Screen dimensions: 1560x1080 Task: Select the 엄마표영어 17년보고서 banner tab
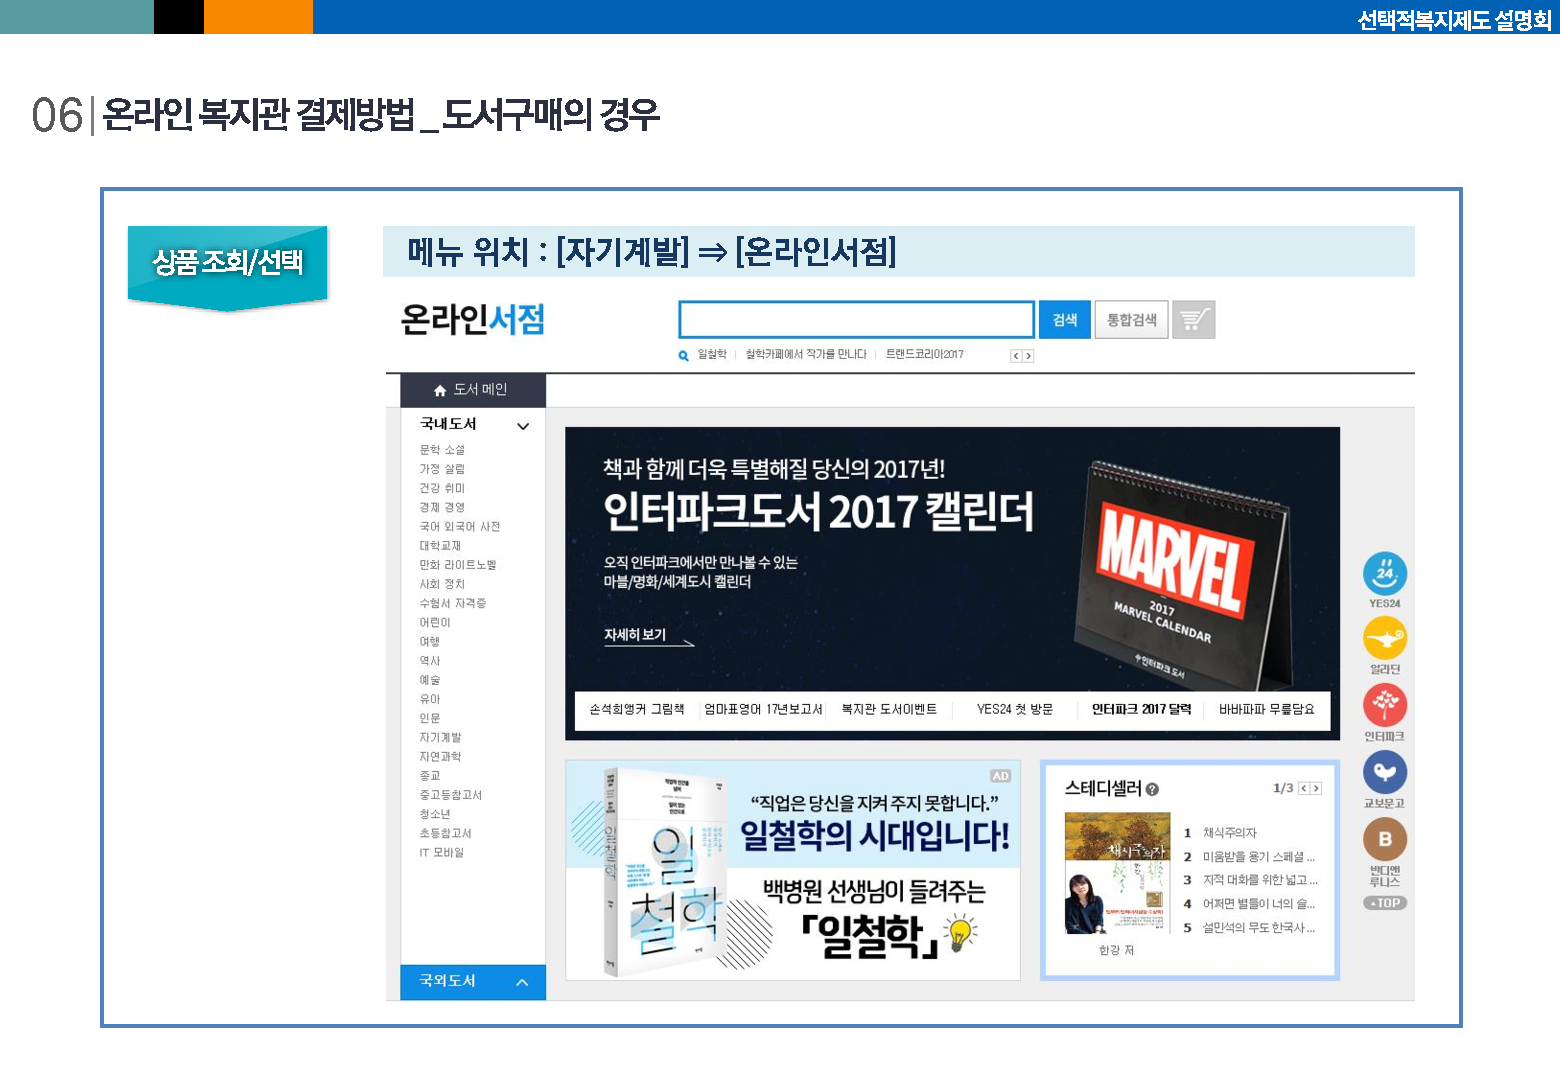coord(763,709)
